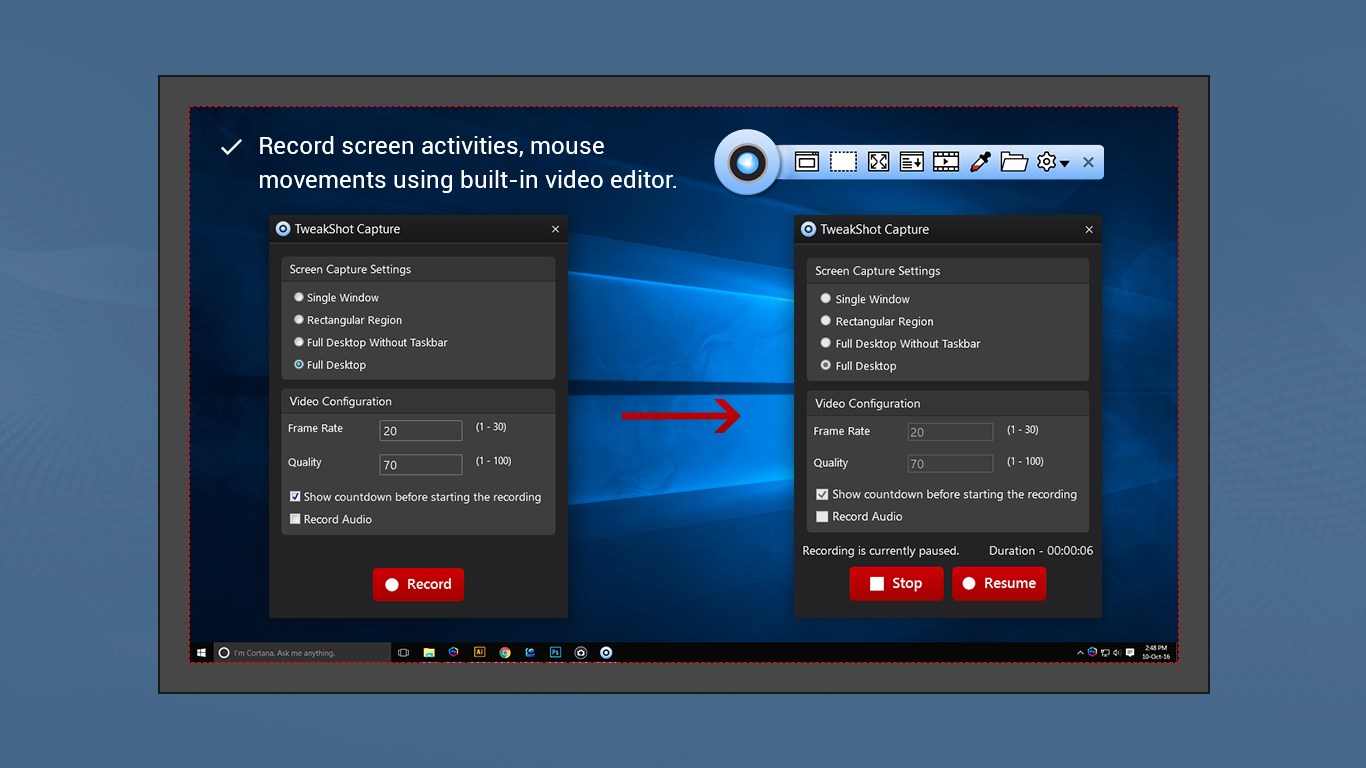Click the Cortana 'Ask me anything' search box
The width and height of the screenshot is (1366, 768).
tap(302, 653)
